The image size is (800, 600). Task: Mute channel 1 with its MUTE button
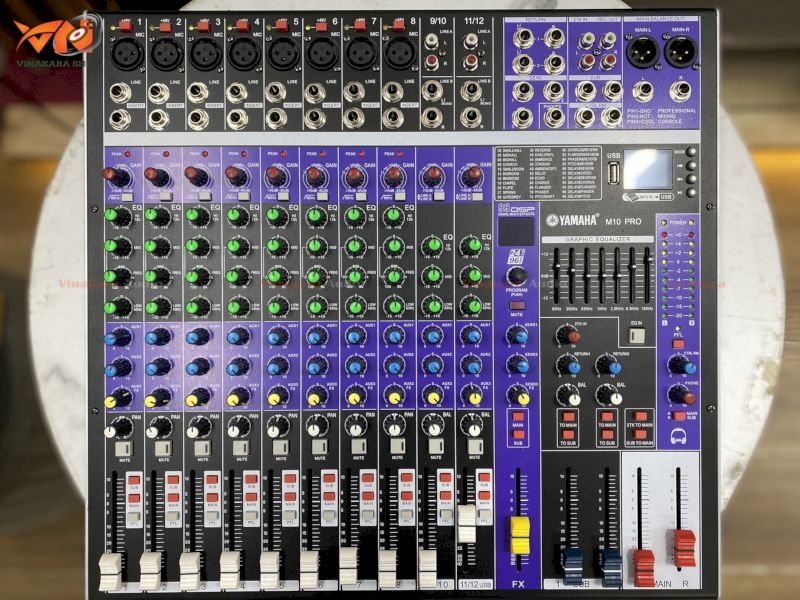click(x=124, y=449)
